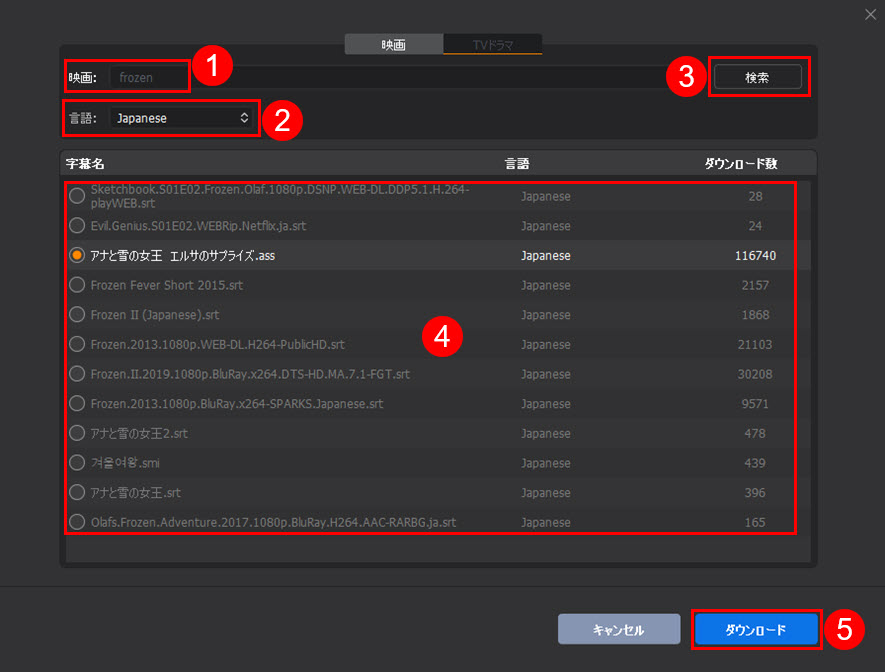Image resolution: width=885 pixels, height=672 pixels.
Task: Select Frozen.2013 WEB-DL PublicHD subtitle
Action: (77, 344)
